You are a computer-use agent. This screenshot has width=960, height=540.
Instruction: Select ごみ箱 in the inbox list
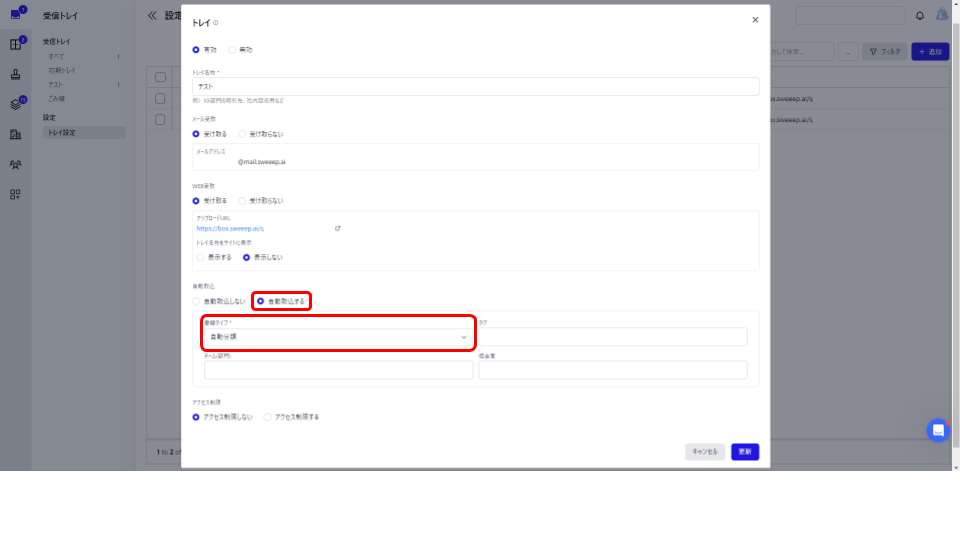pos(56,99)
